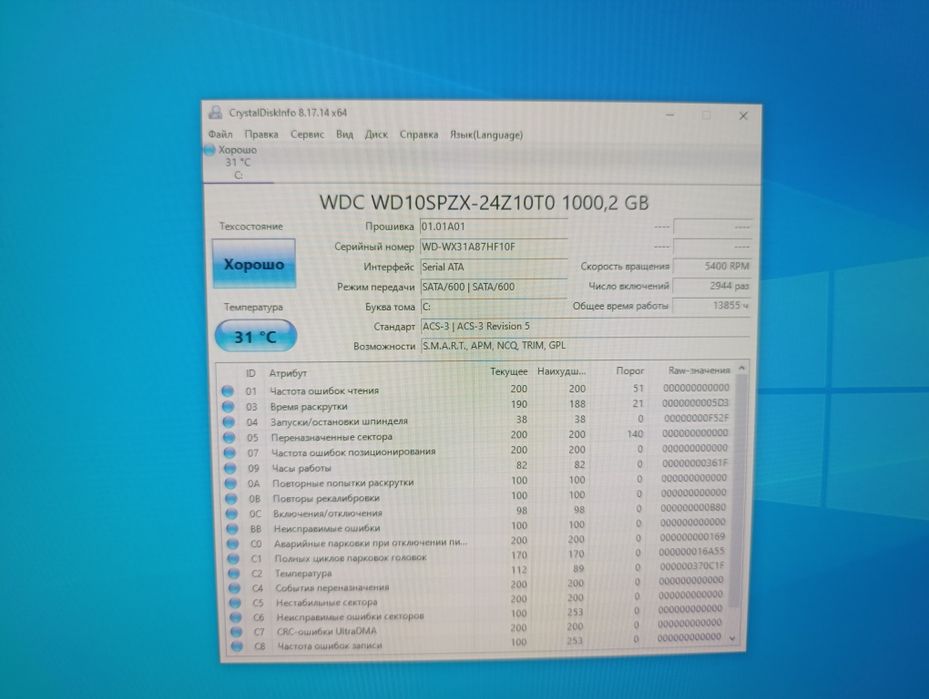Click the status icon for attribute C5
929x699 pixels.
(x=235, y=602)
